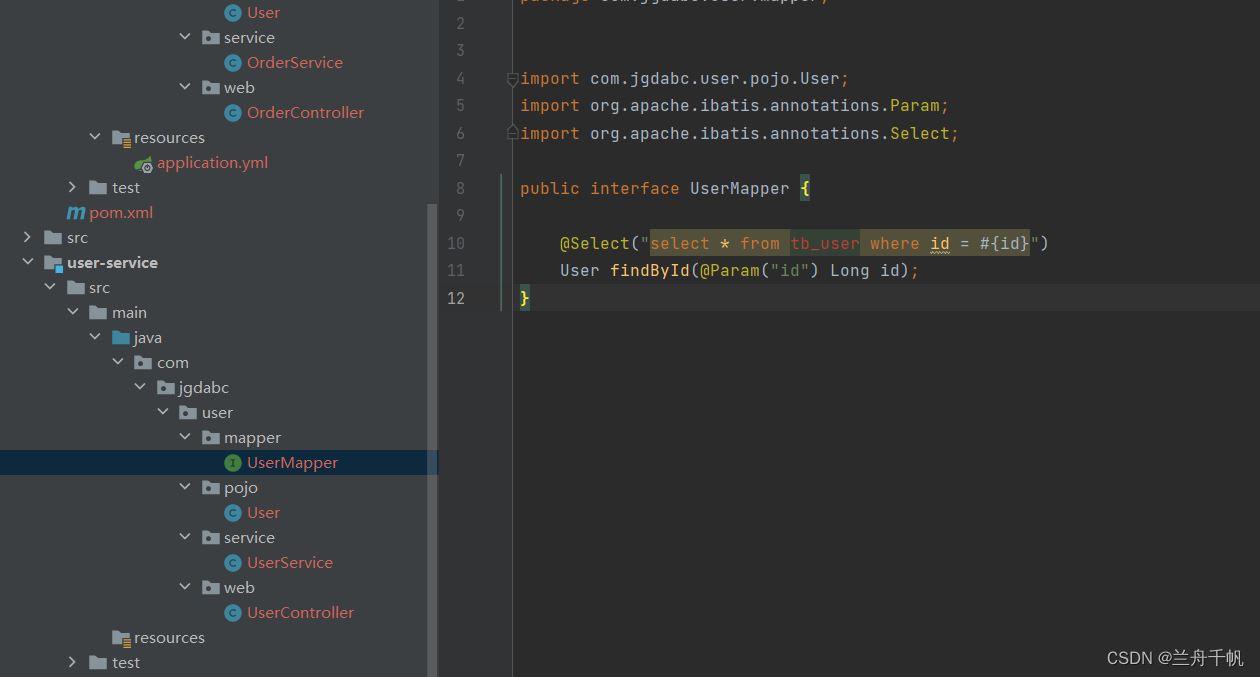Screen dimensions: 1260x677
Task: Expand the test folder below UserController's resources
Action: click(x=72, y=662)
